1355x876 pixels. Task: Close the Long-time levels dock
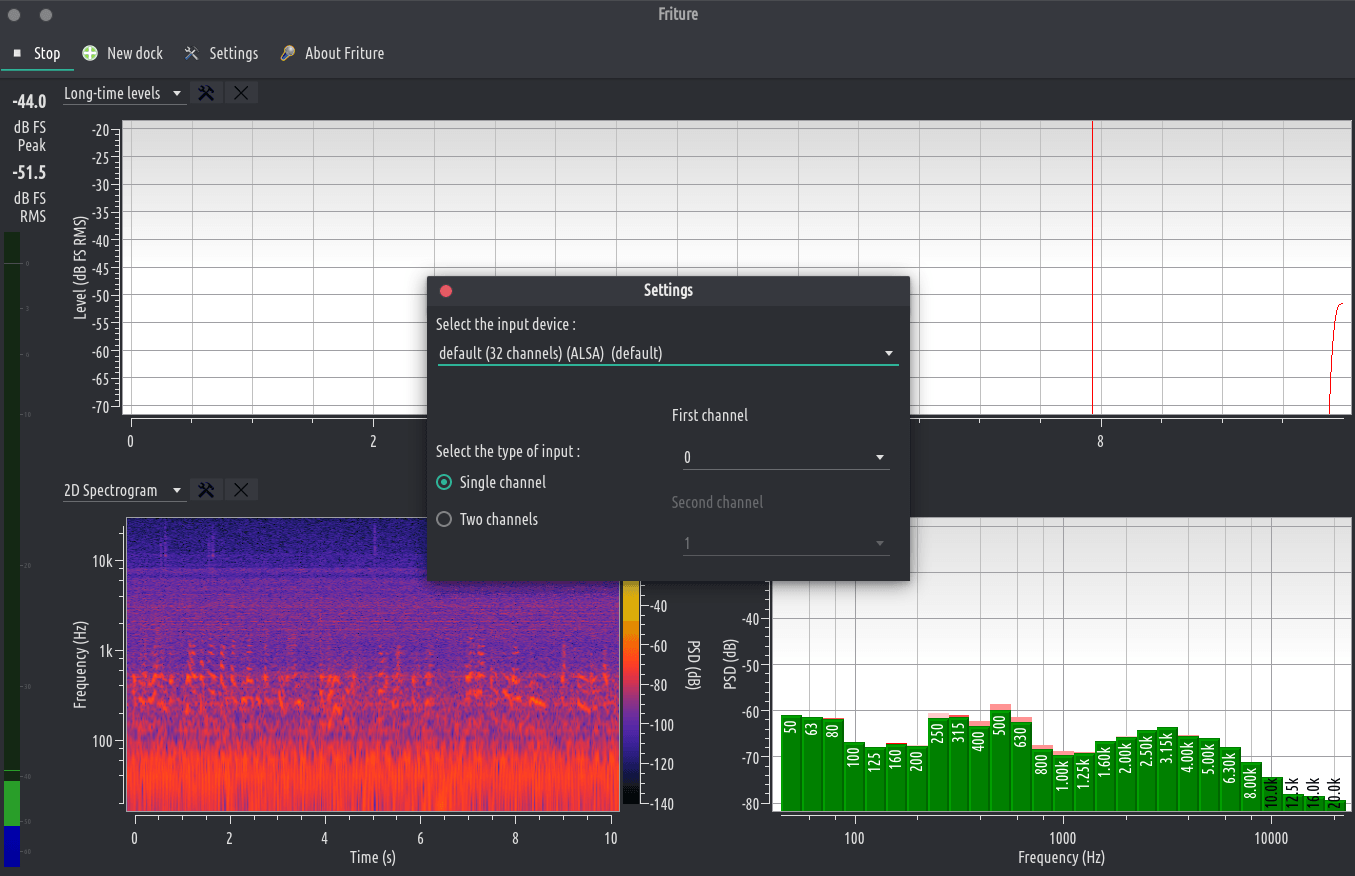[241, 93]
